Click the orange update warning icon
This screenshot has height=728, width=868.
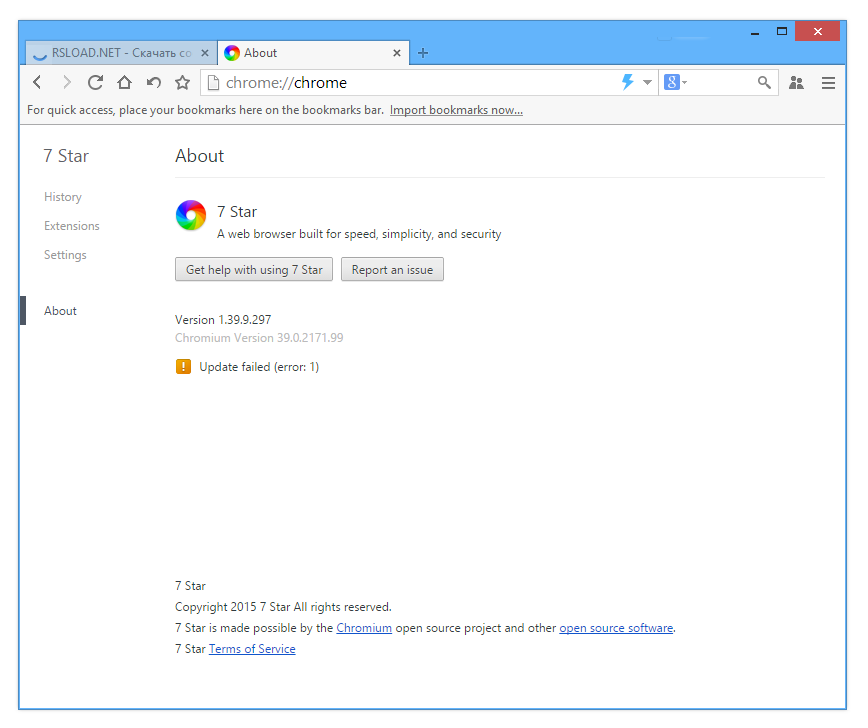pyautogui.click(x=183, y=366)
